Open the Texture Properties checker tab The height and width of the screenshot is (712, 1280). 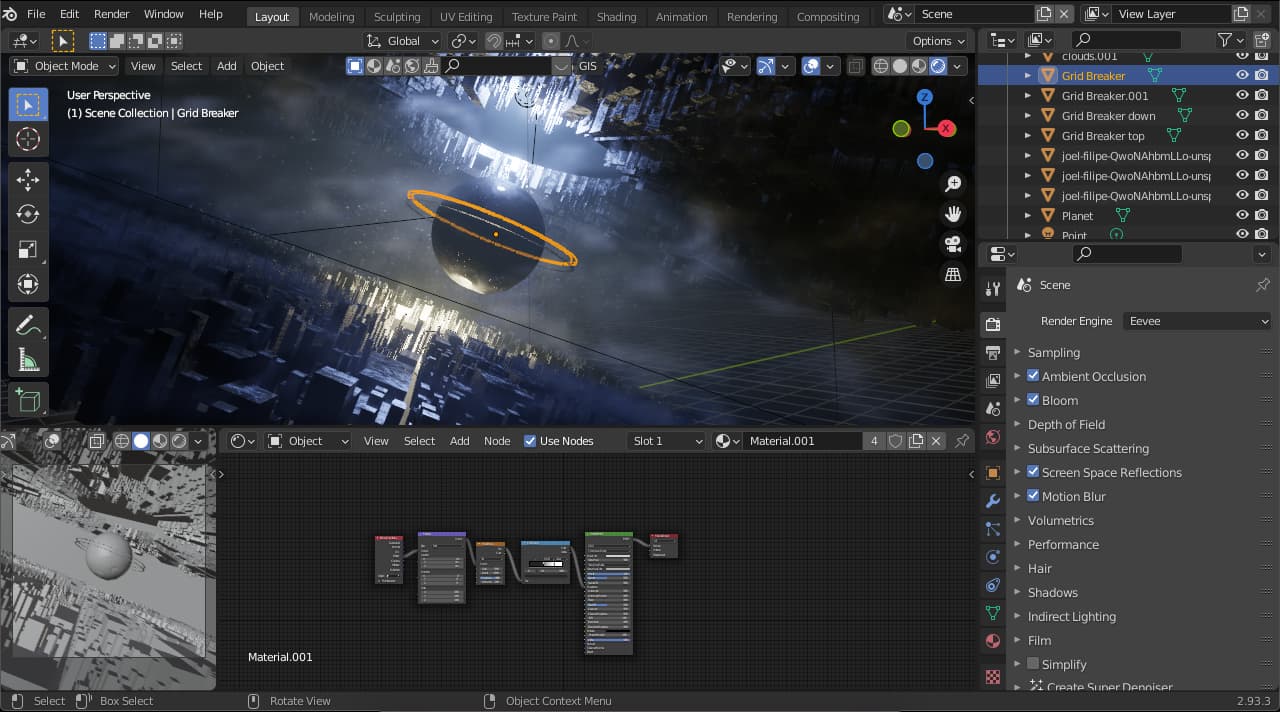[992, 677]
